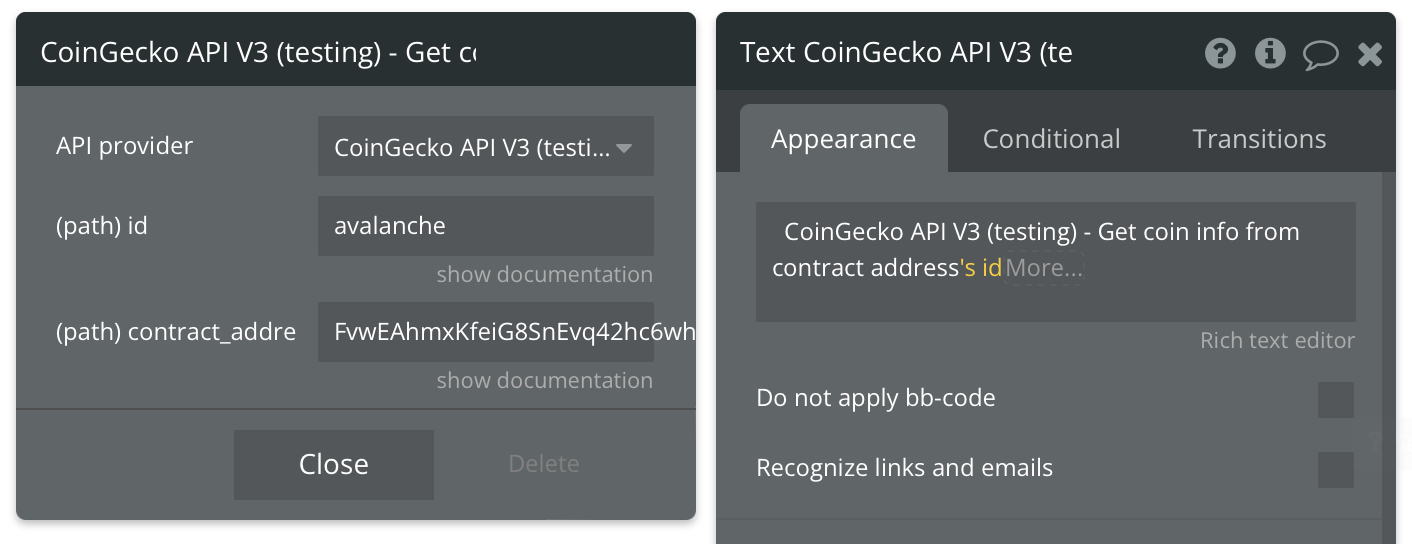Viewport: 1412px width, 544px height.
Task: Toggle Recognize links and emails checkbox
Action: (x=1336, y=469)
